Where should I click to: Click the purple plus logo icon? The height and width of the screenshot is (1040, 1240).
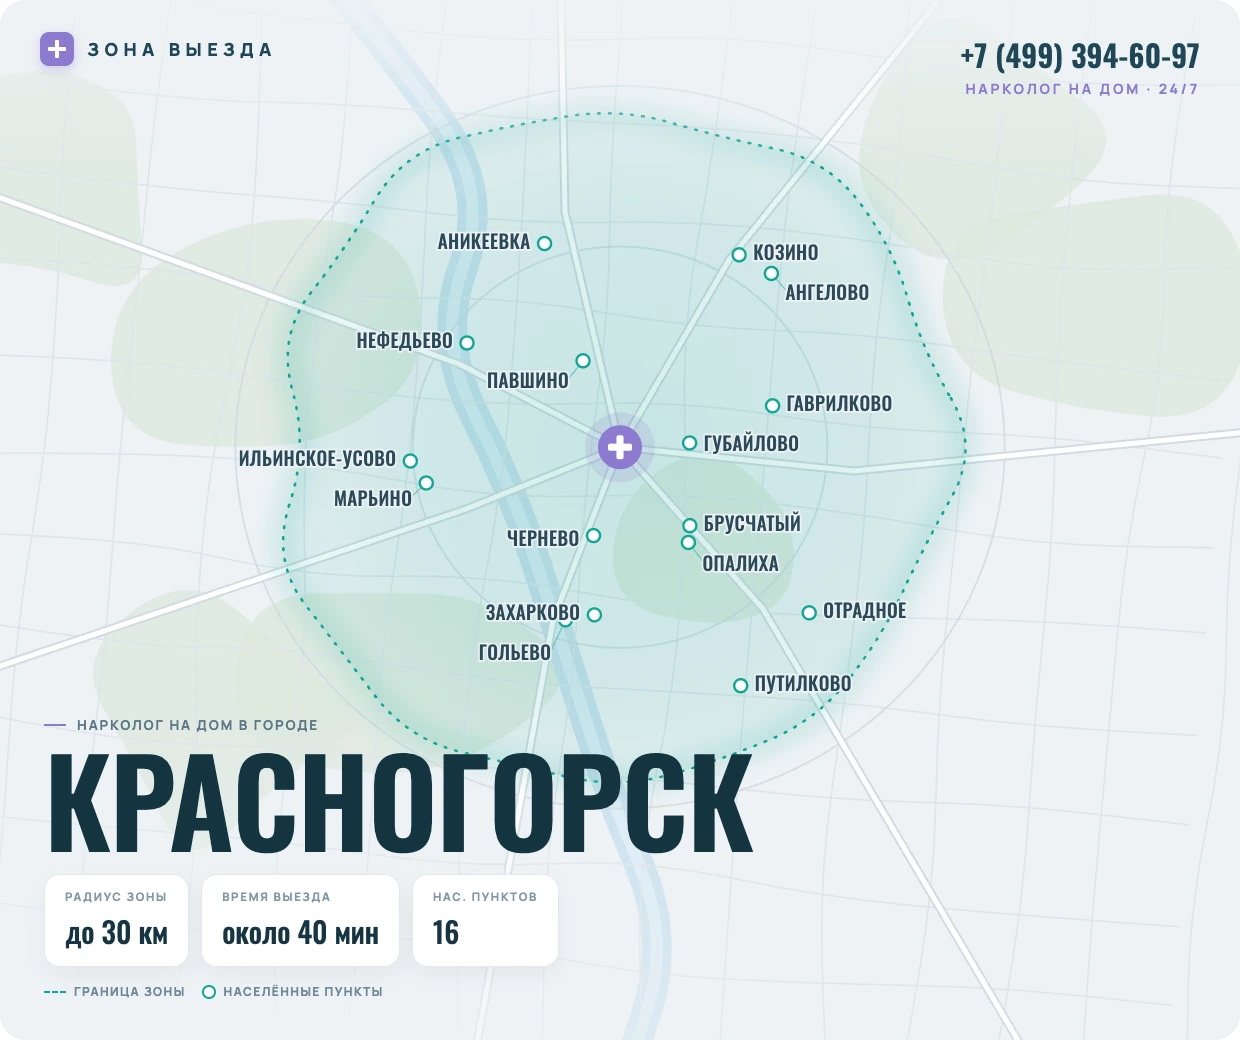(57, 49)
